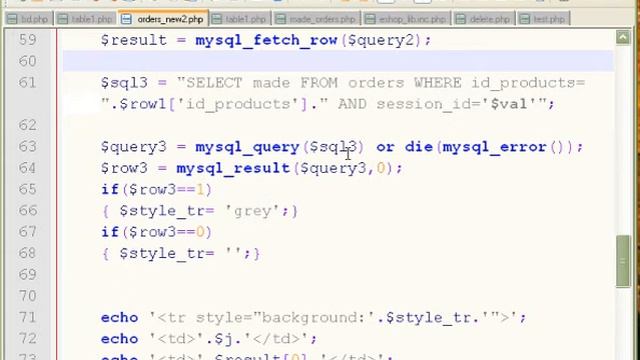The height and width of the screenshot is (360, 640).
Task: Open the eshop_lib.inc.php tab
Action: point(406,19)
